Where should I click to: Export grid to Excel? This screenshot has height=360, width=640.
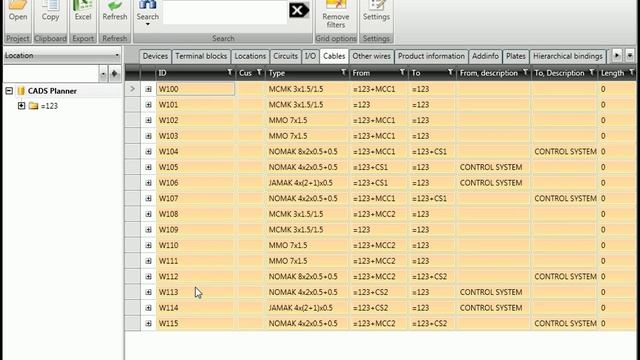[x=83, y=11]
